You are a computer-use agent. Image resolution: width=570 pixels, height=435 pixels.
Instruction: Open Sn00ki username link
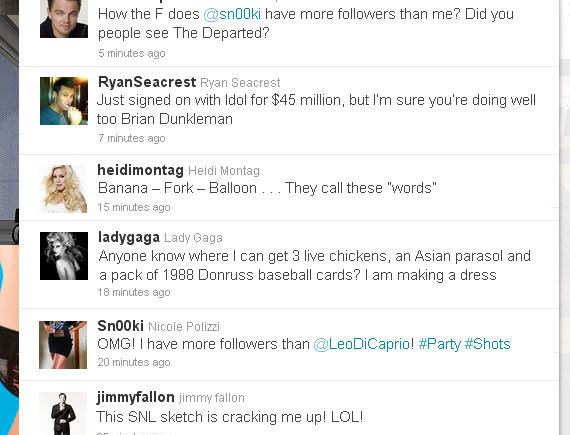tap(120, 326)
